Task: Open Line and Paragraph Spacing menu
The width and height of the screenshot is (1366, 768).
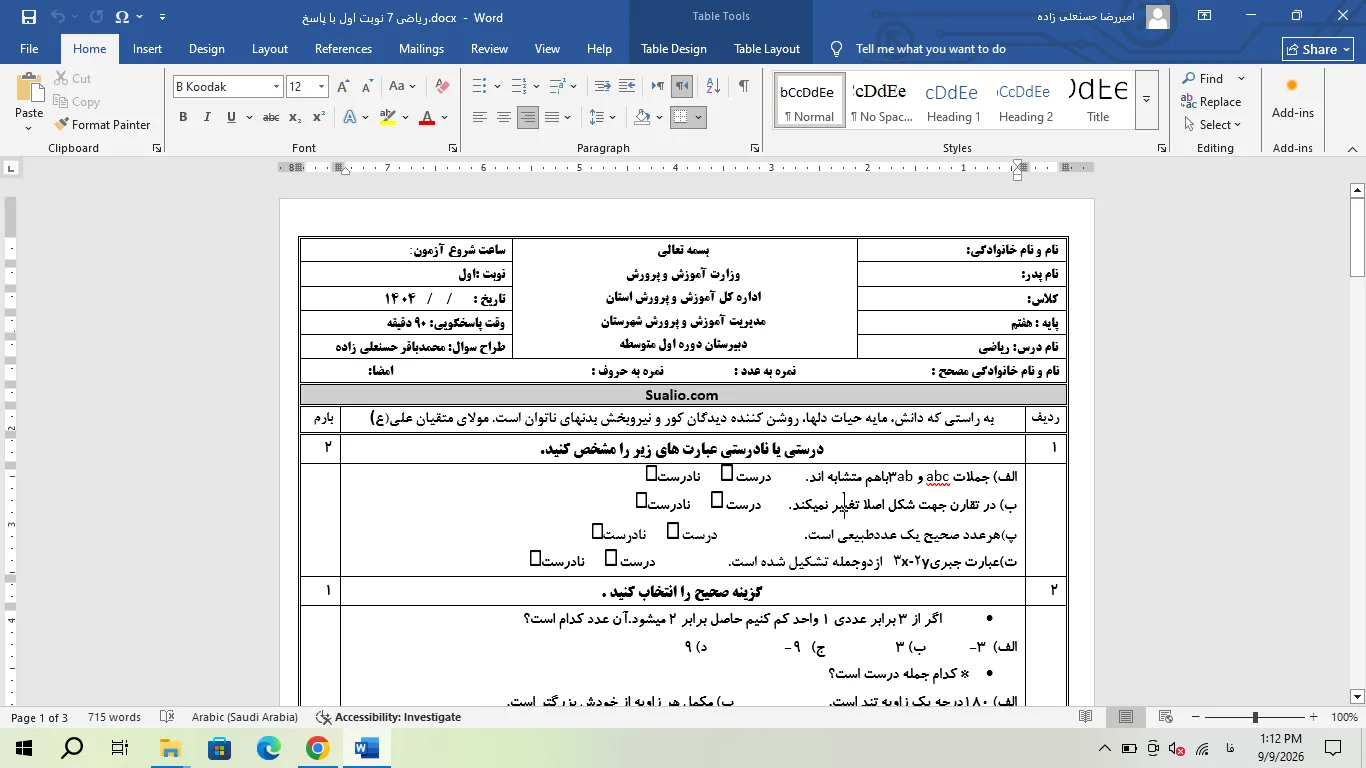Action: click(598, 117)
